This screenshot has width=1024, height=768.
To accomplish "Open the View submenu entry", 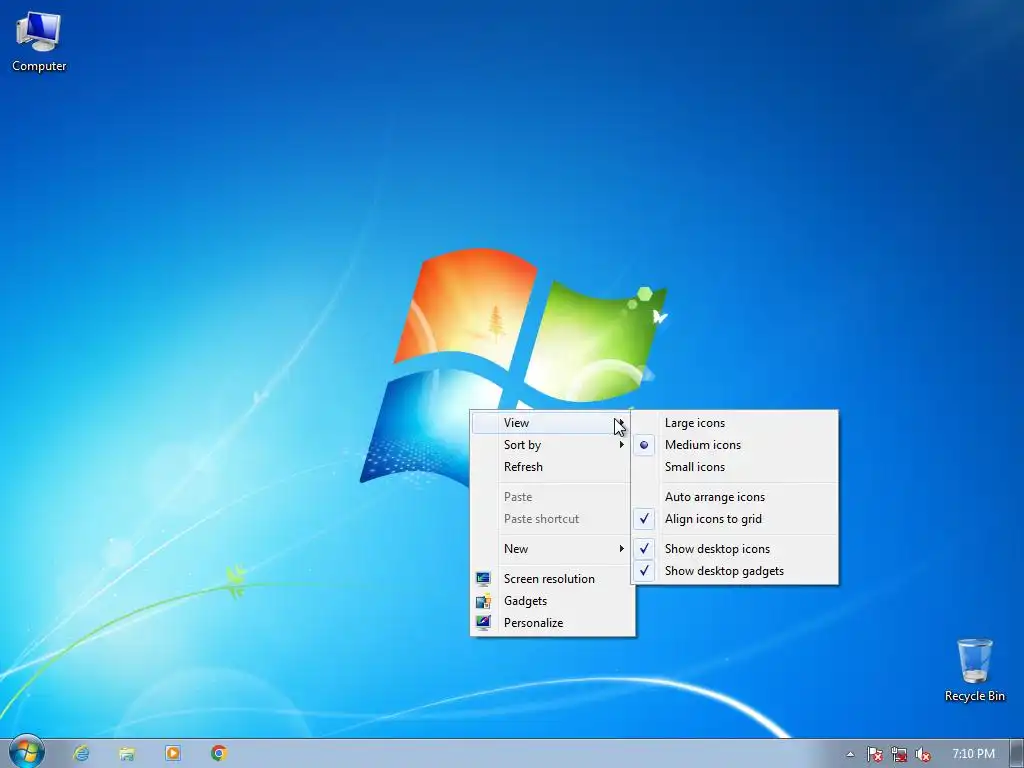I will [552, 423].
